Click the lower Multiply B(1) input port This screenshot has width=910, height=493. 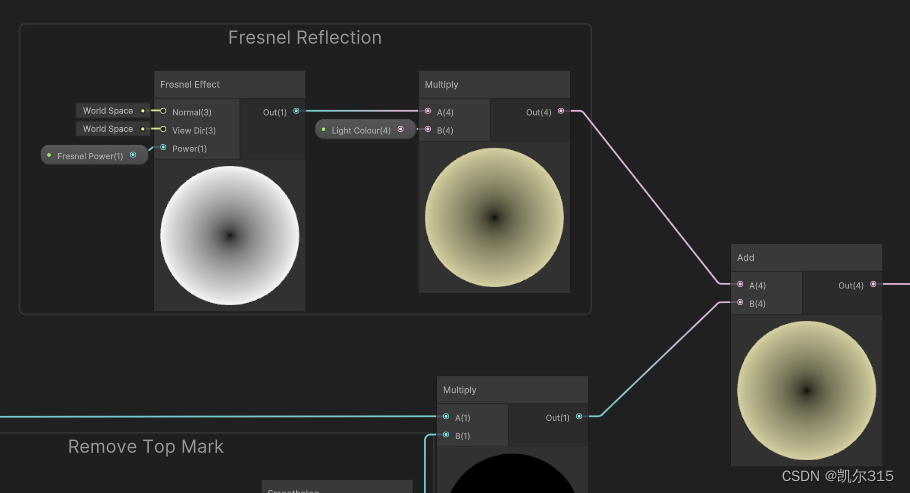pyautogui.click(x=446, y=434)
